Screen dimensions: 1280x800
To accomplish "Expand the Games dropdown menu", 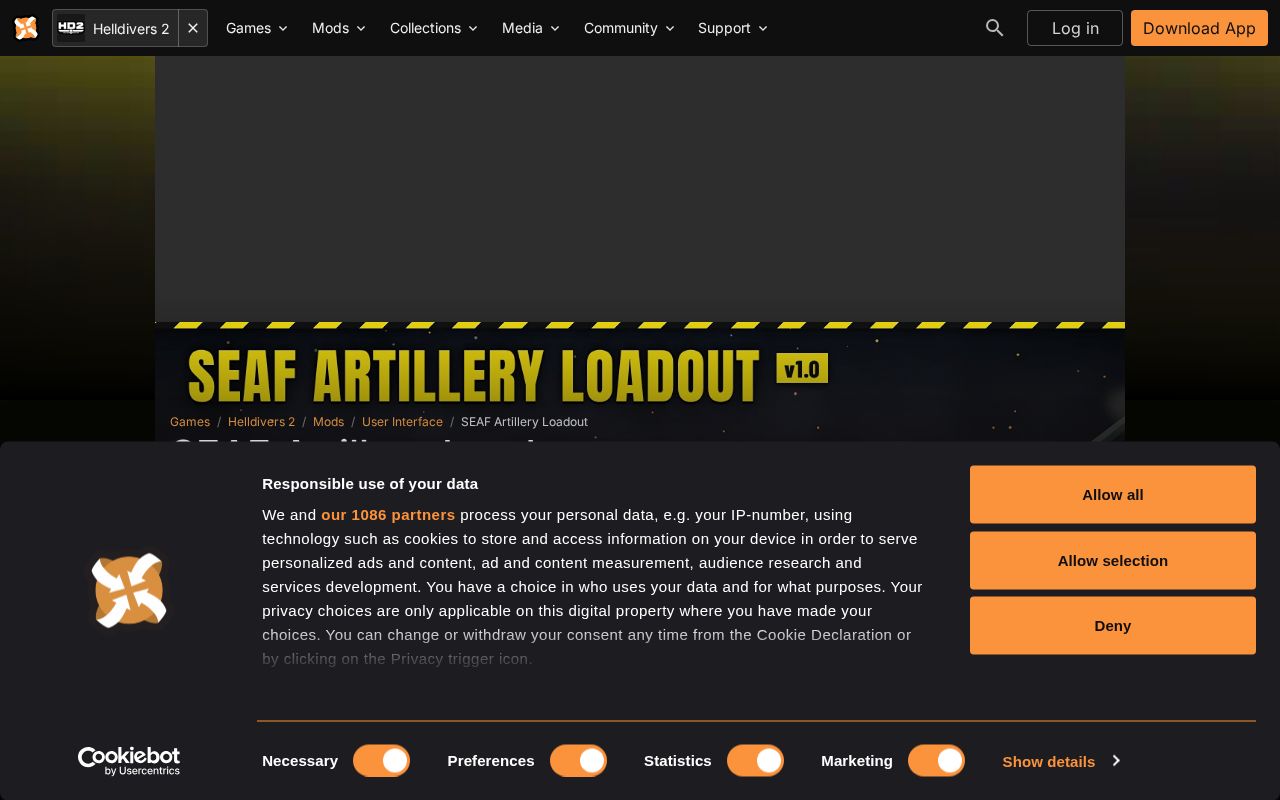I will [257, 28].
